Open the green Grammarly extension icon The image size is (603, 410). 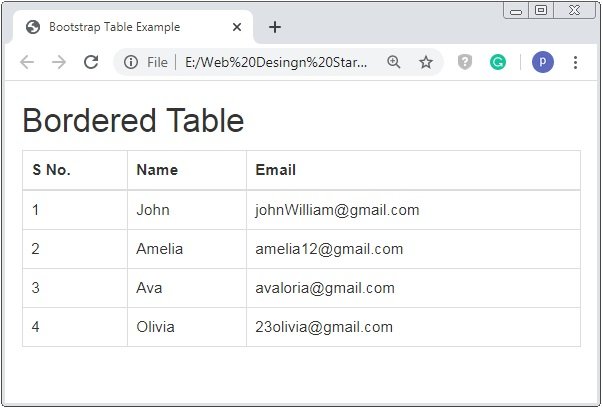pyautogui.click(x=498, y=62)
